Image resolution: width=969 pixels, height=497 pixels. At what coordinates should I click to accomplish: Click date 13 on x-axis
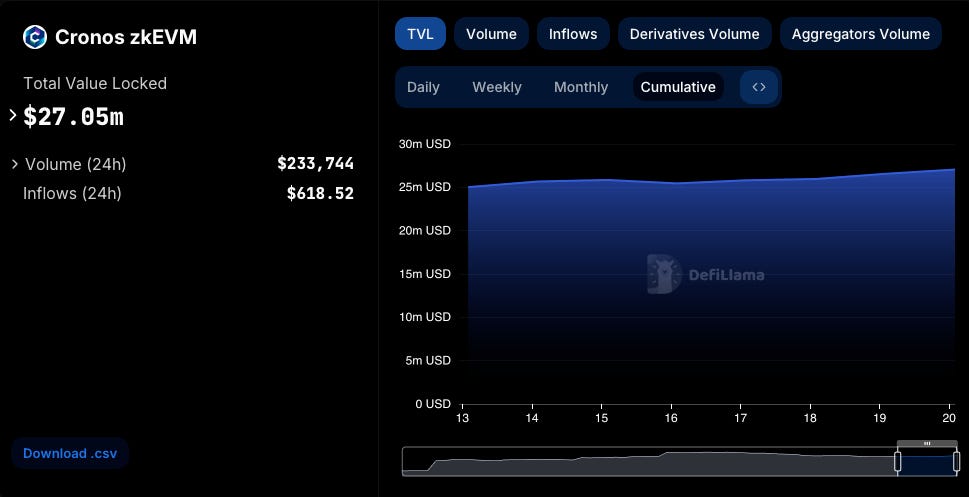tap(462, 418)
